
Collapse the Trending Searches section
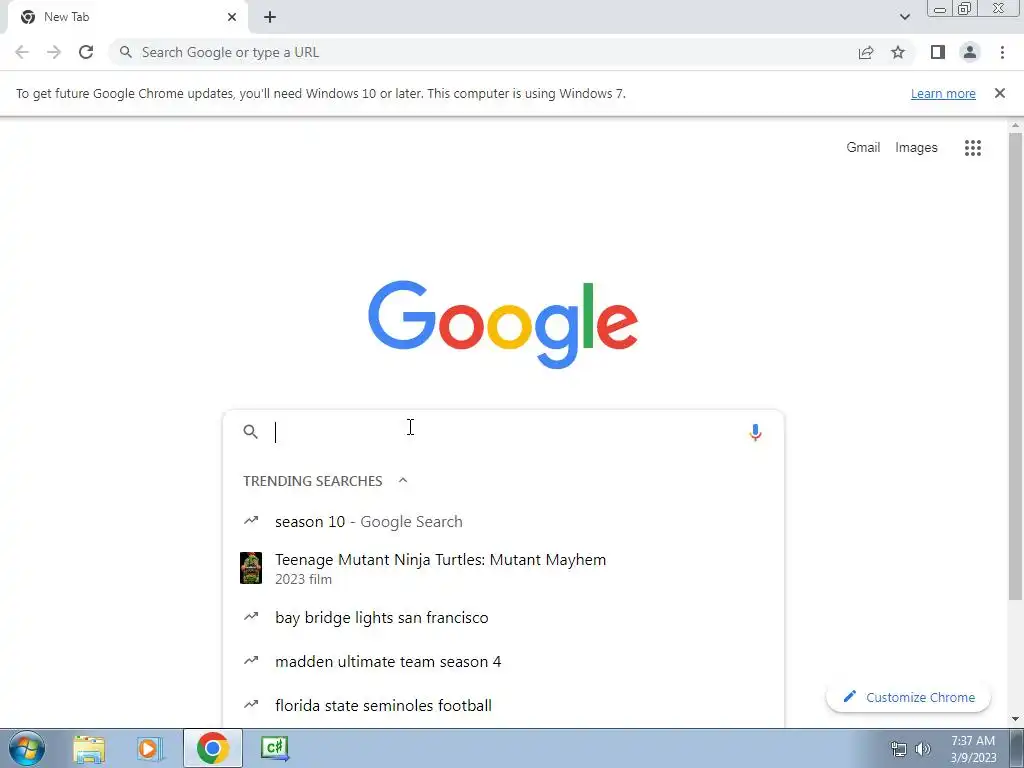point(403,481)
